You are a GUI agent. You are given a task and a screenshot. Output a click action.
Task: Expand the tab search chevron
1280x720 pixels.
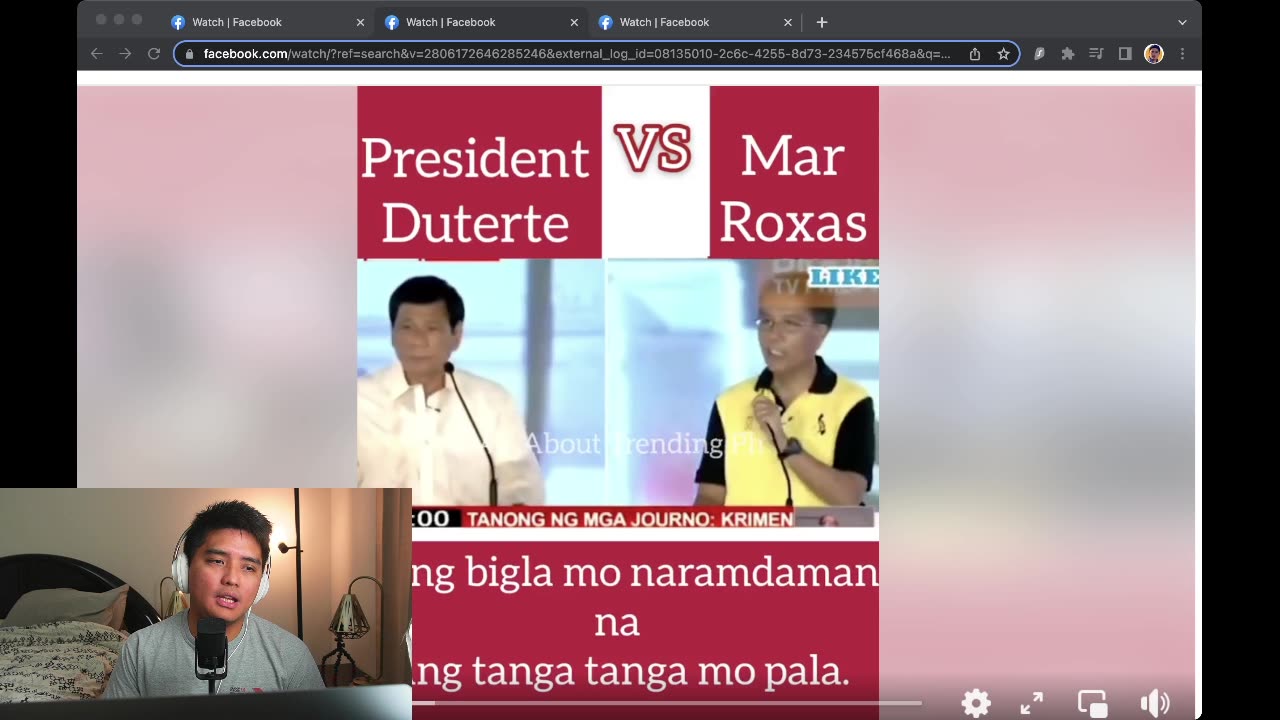coord(1182,22)
